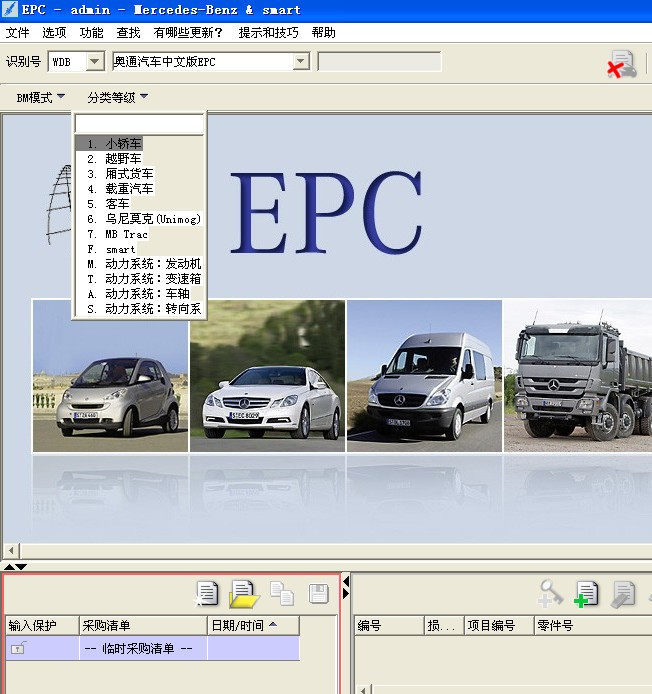
Task: Click the smart car photo thumbnail
Action: click(110, 376)
